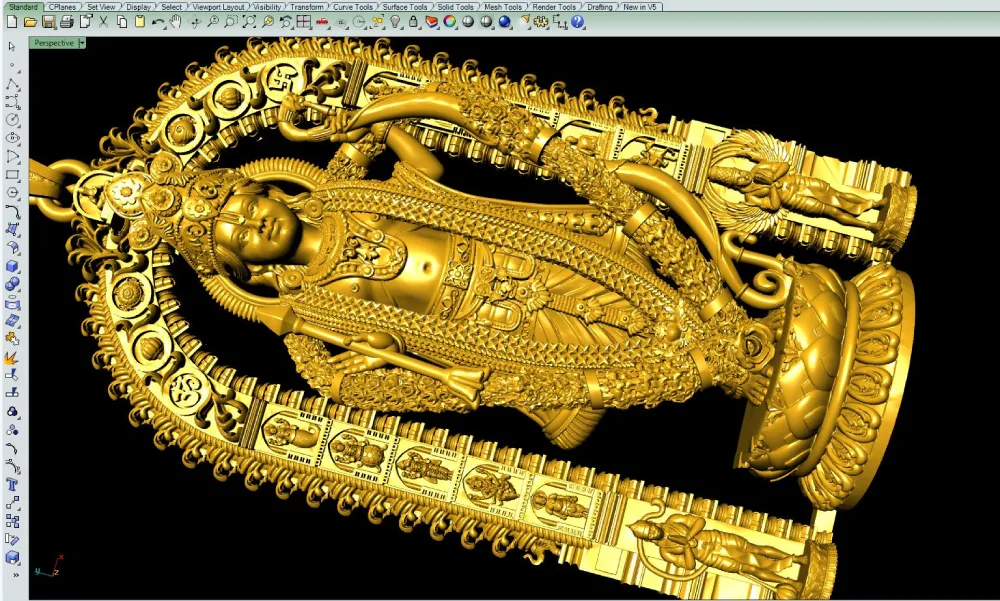This screenshot has height=601, width=1000.
Task: Click the Perspective viewport title
Action: click(54, 43)
